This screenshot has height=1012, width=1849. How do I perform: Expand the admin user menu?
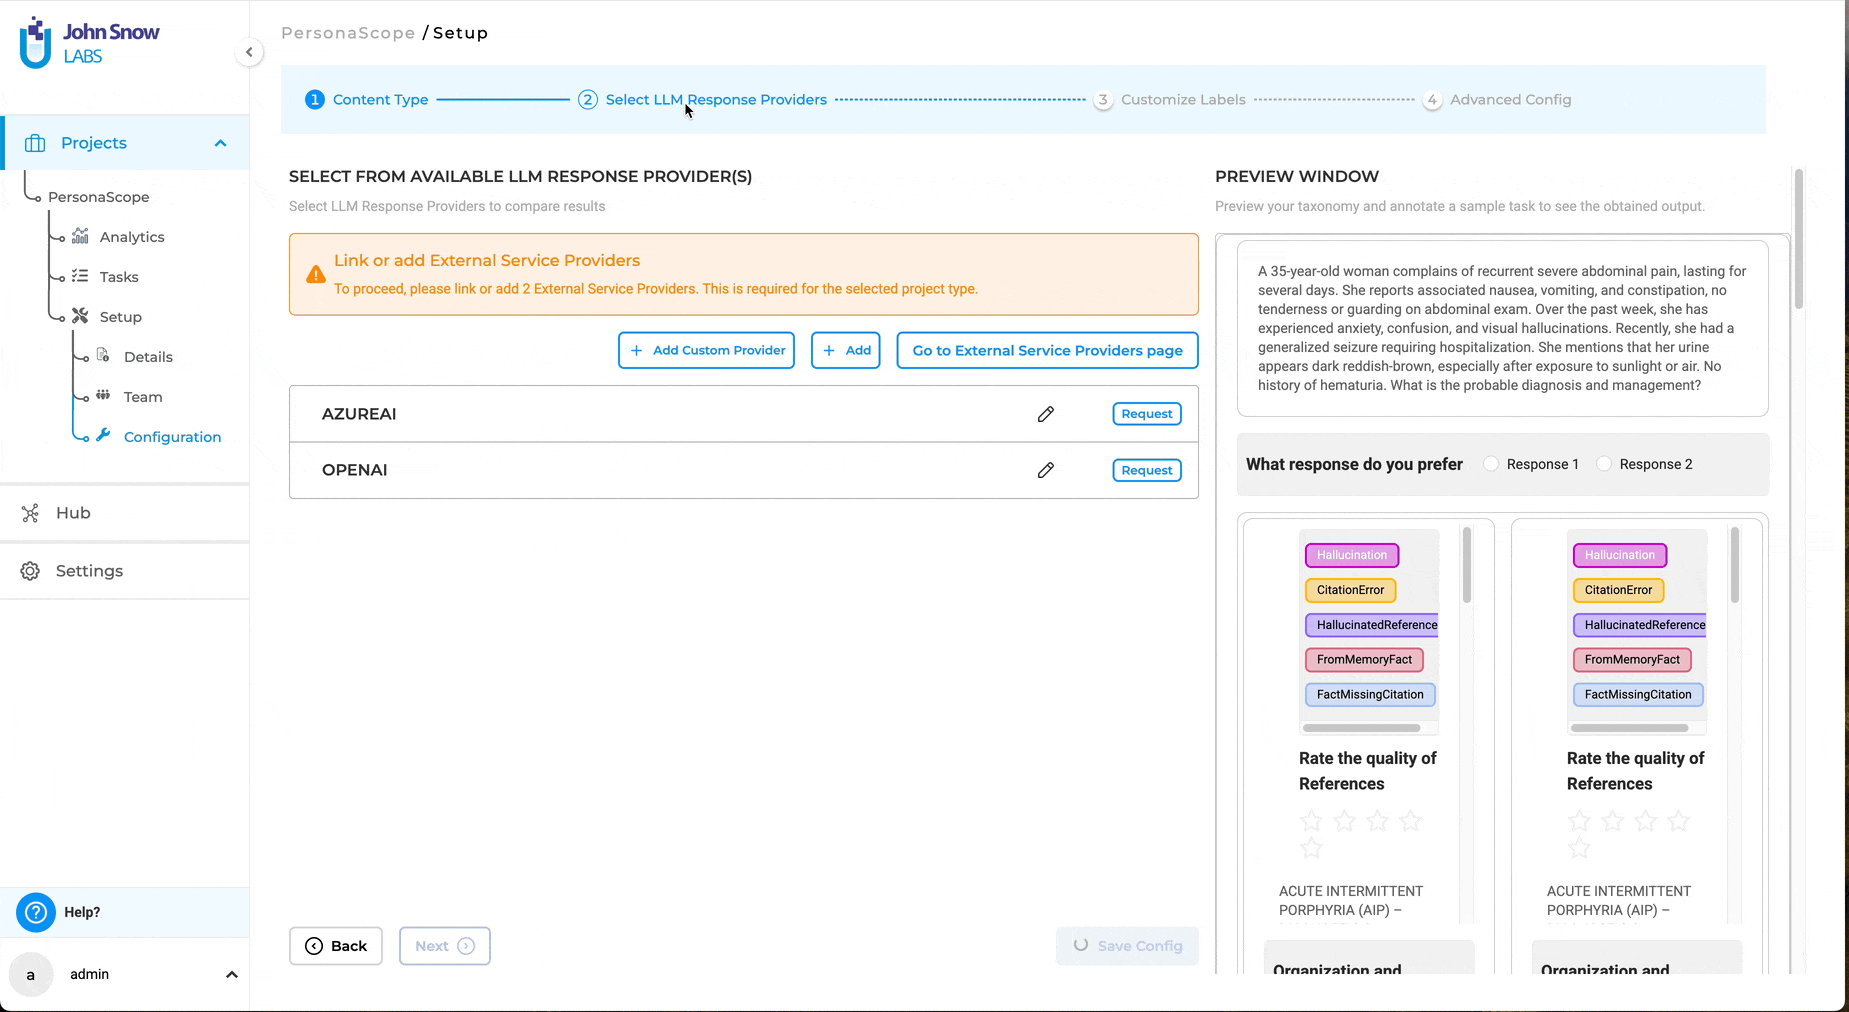coord(231,975)
